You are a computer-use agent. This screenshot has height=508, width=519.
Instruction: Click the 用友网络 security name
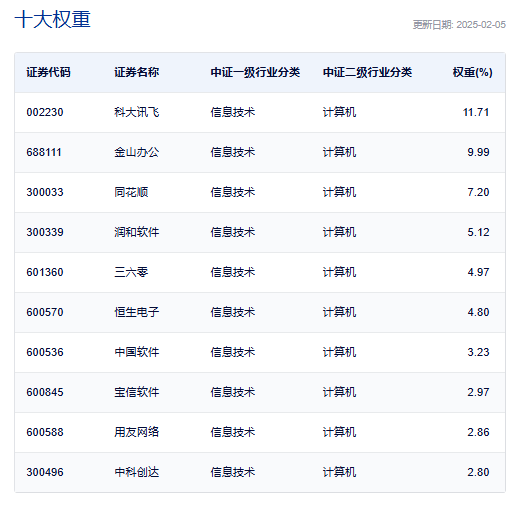pyautogui.click(x=137, y=432)
